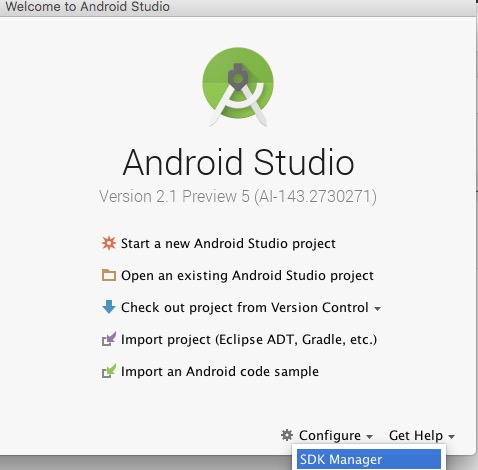Viewport: 478px width, 470px height.
Task: Open the Configure dropdown menu
Action: 336,435
